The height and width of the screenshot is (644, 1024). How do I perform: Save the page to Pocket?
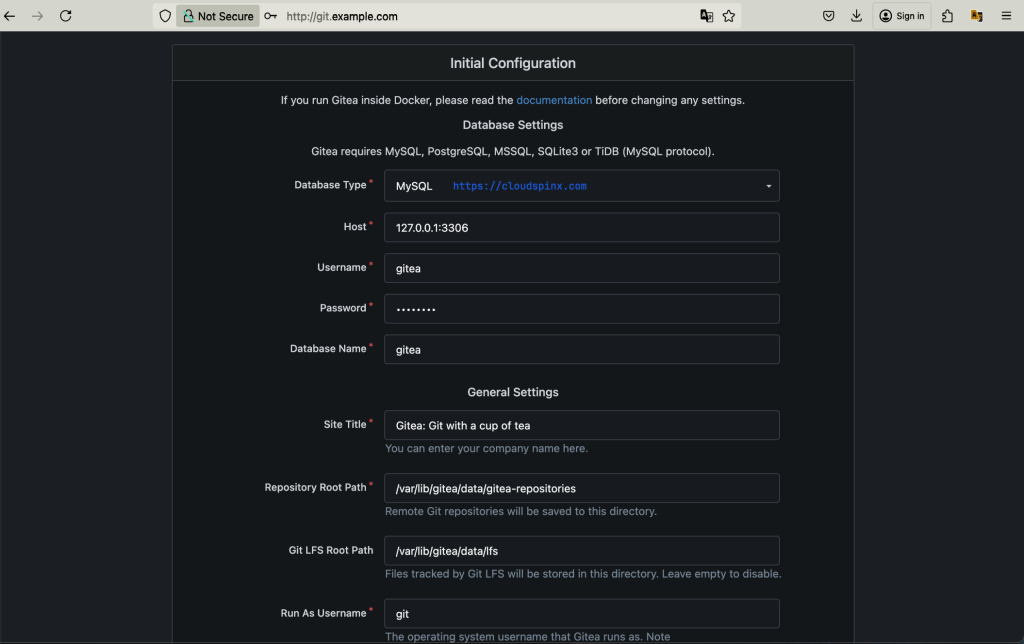(828, 15)
